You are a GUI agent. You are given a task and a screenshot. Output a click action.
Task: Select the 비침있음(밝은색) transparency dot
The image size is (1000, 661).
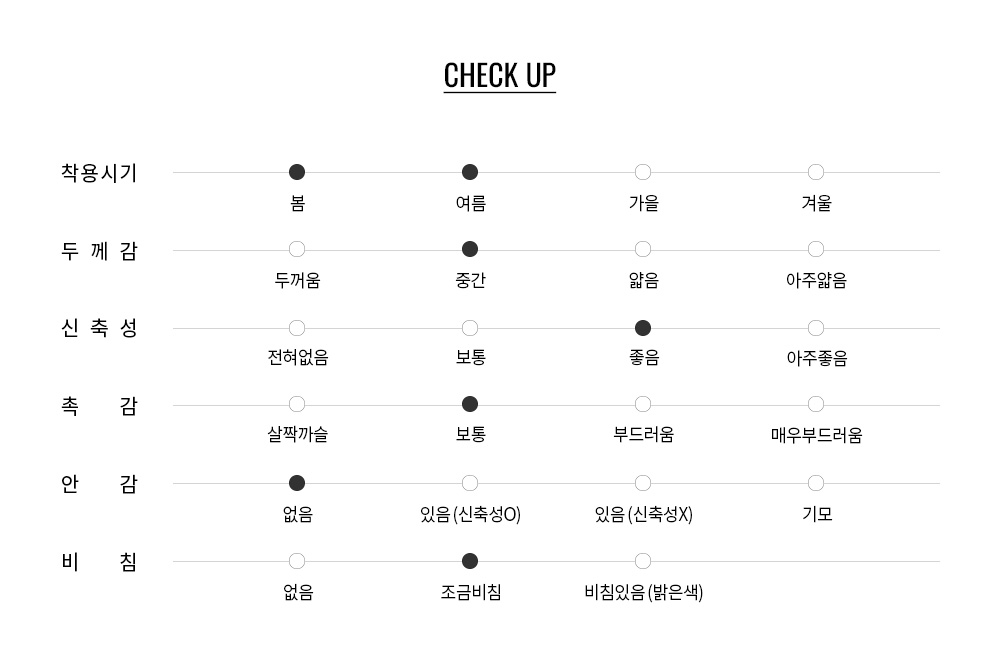tap(643, 561)
